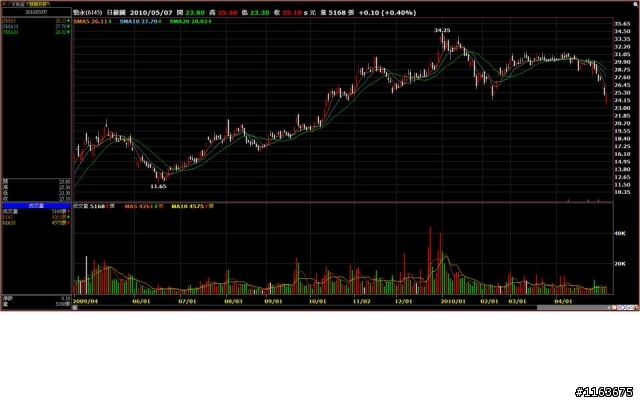Click the 2010/05/07 date field in left panel
Image resolution: width=640 pixels, height=400 pixels.
coord(36,12)
